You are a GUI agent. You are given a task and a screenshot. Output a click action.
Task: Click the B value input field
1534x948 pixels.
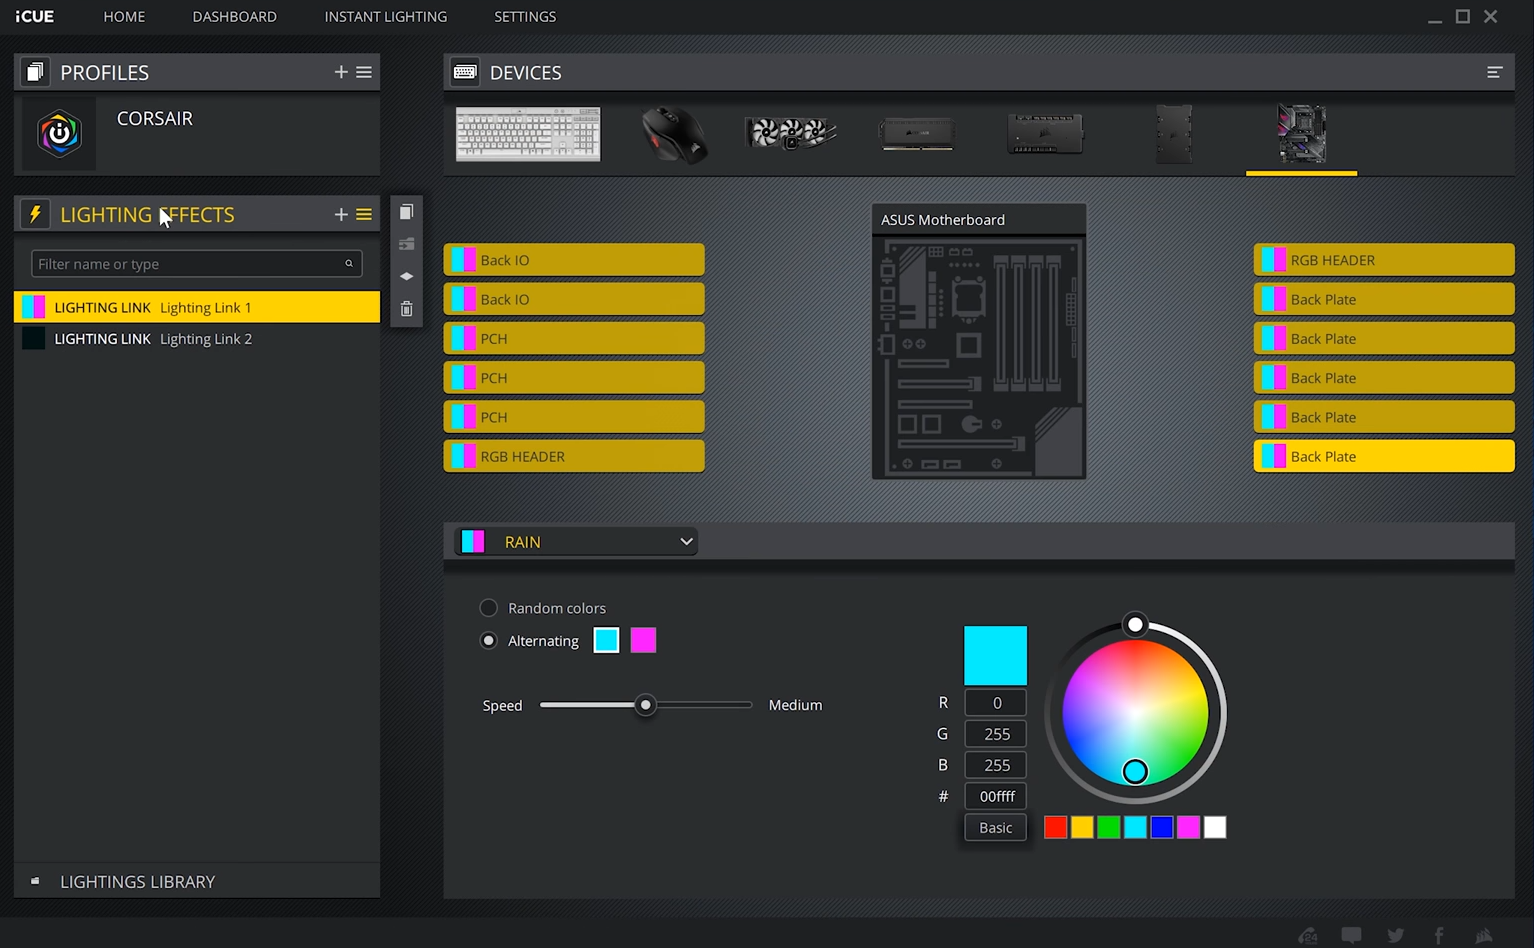click(995, 765)
